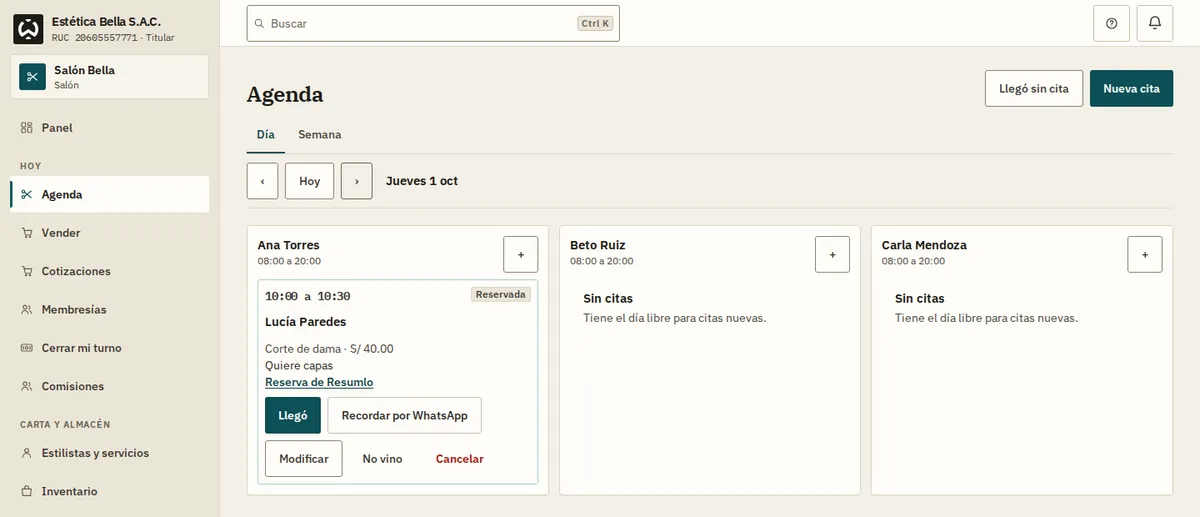Click the 10:00 a 10:30 time label
This screenshot has width=1200, height=517.
click(x=307, y=296)
